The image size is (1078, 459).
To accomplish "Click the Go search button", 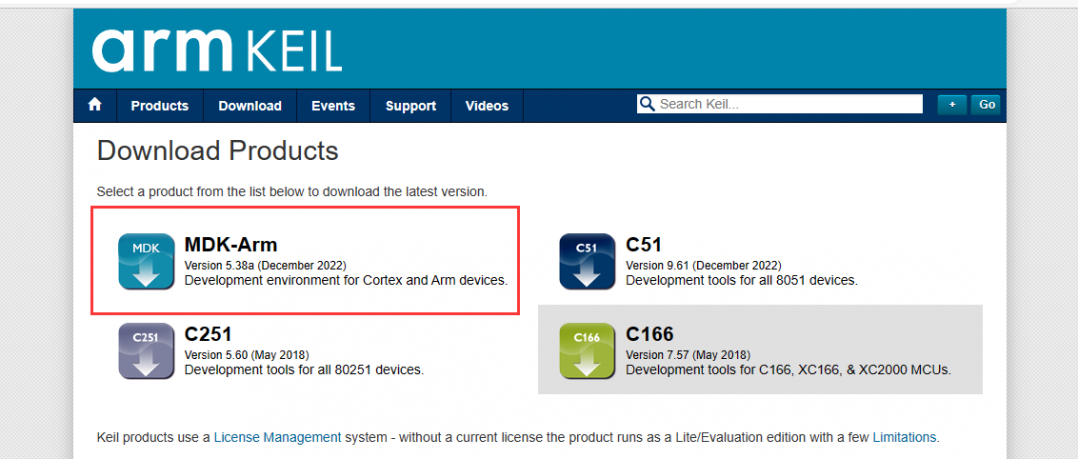I will tap(987, 104).
